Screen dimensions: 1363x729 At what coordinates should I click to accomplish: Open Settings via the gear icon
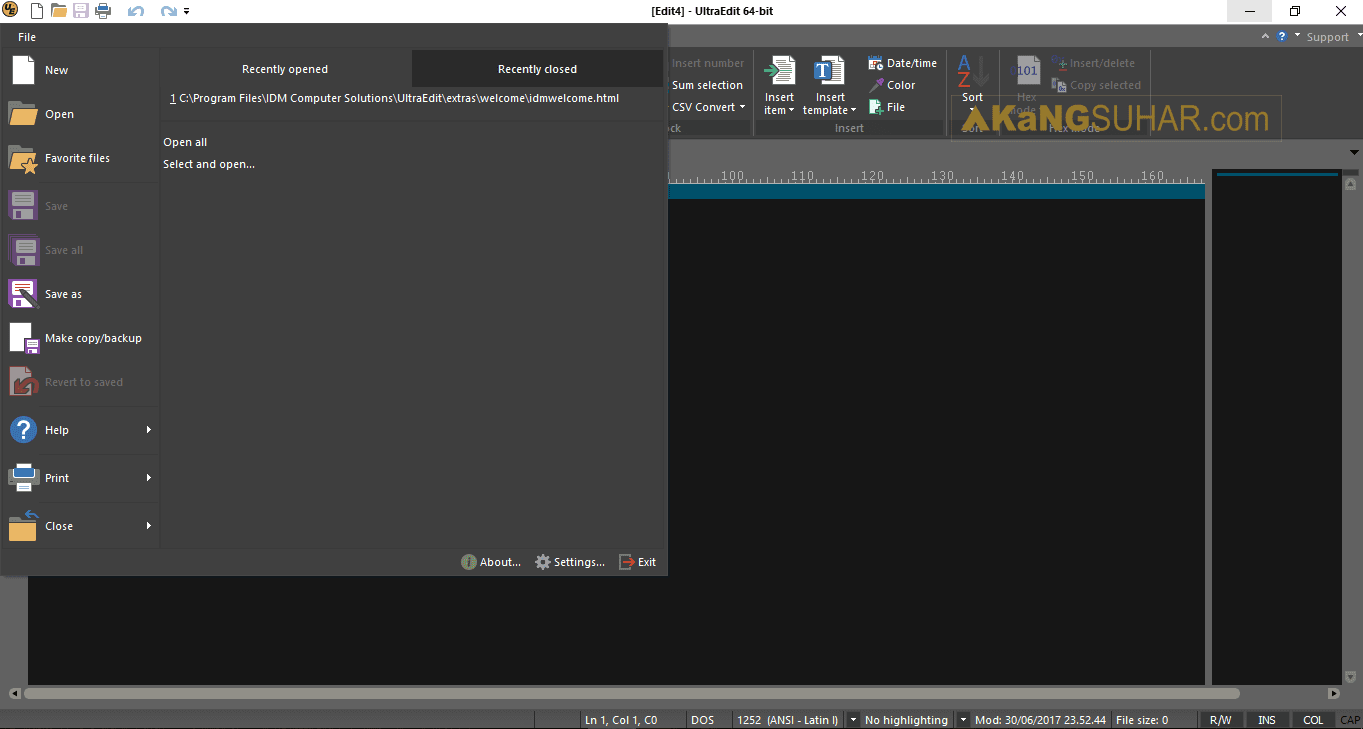click(543, 562)
